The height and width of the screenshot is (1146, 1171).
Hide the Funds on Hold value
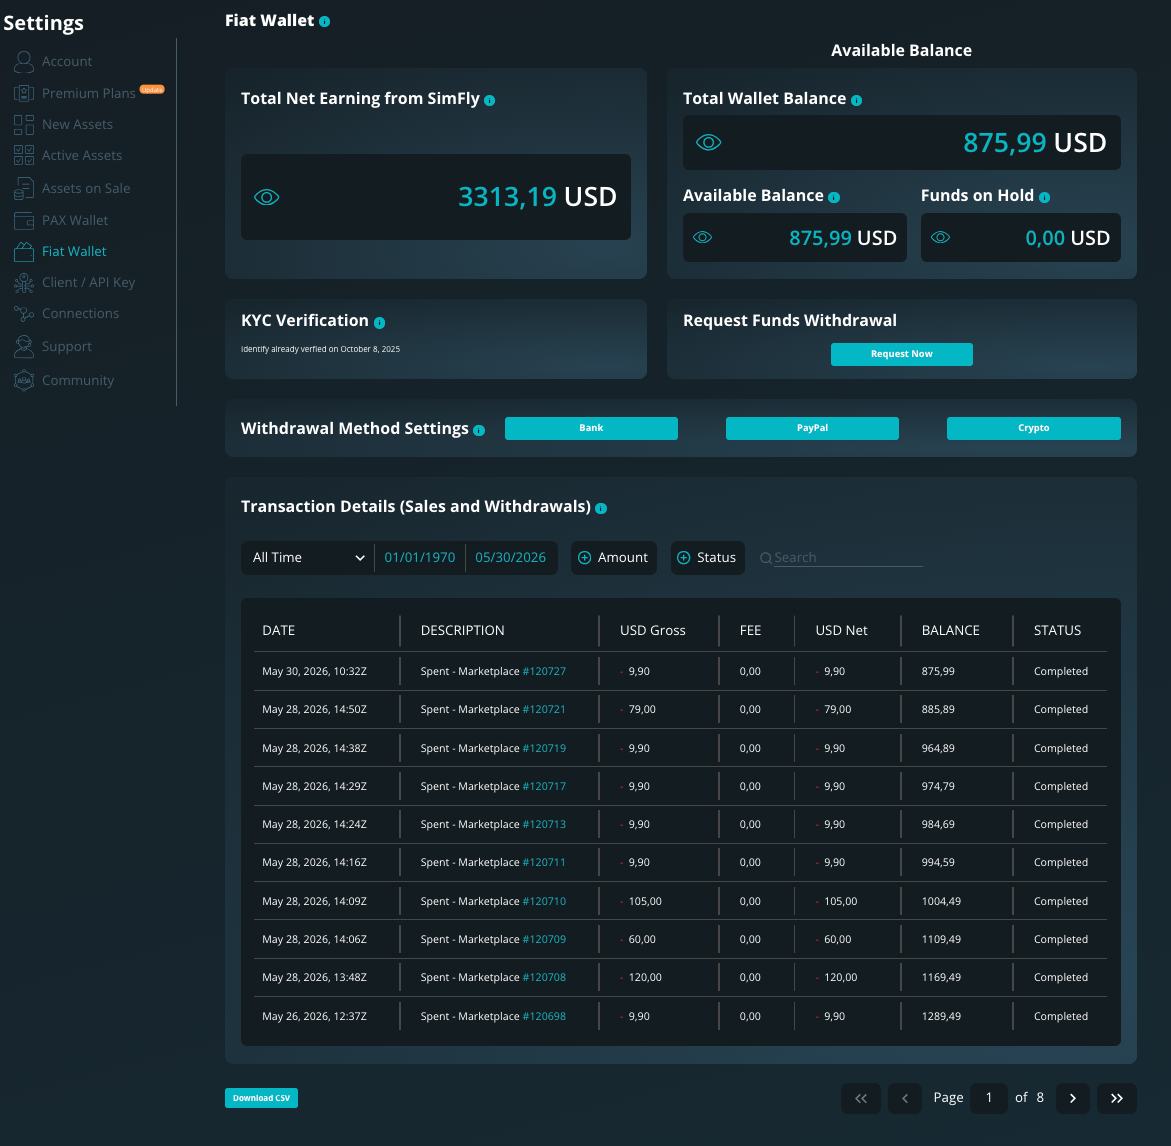click(x=940, y=237)
